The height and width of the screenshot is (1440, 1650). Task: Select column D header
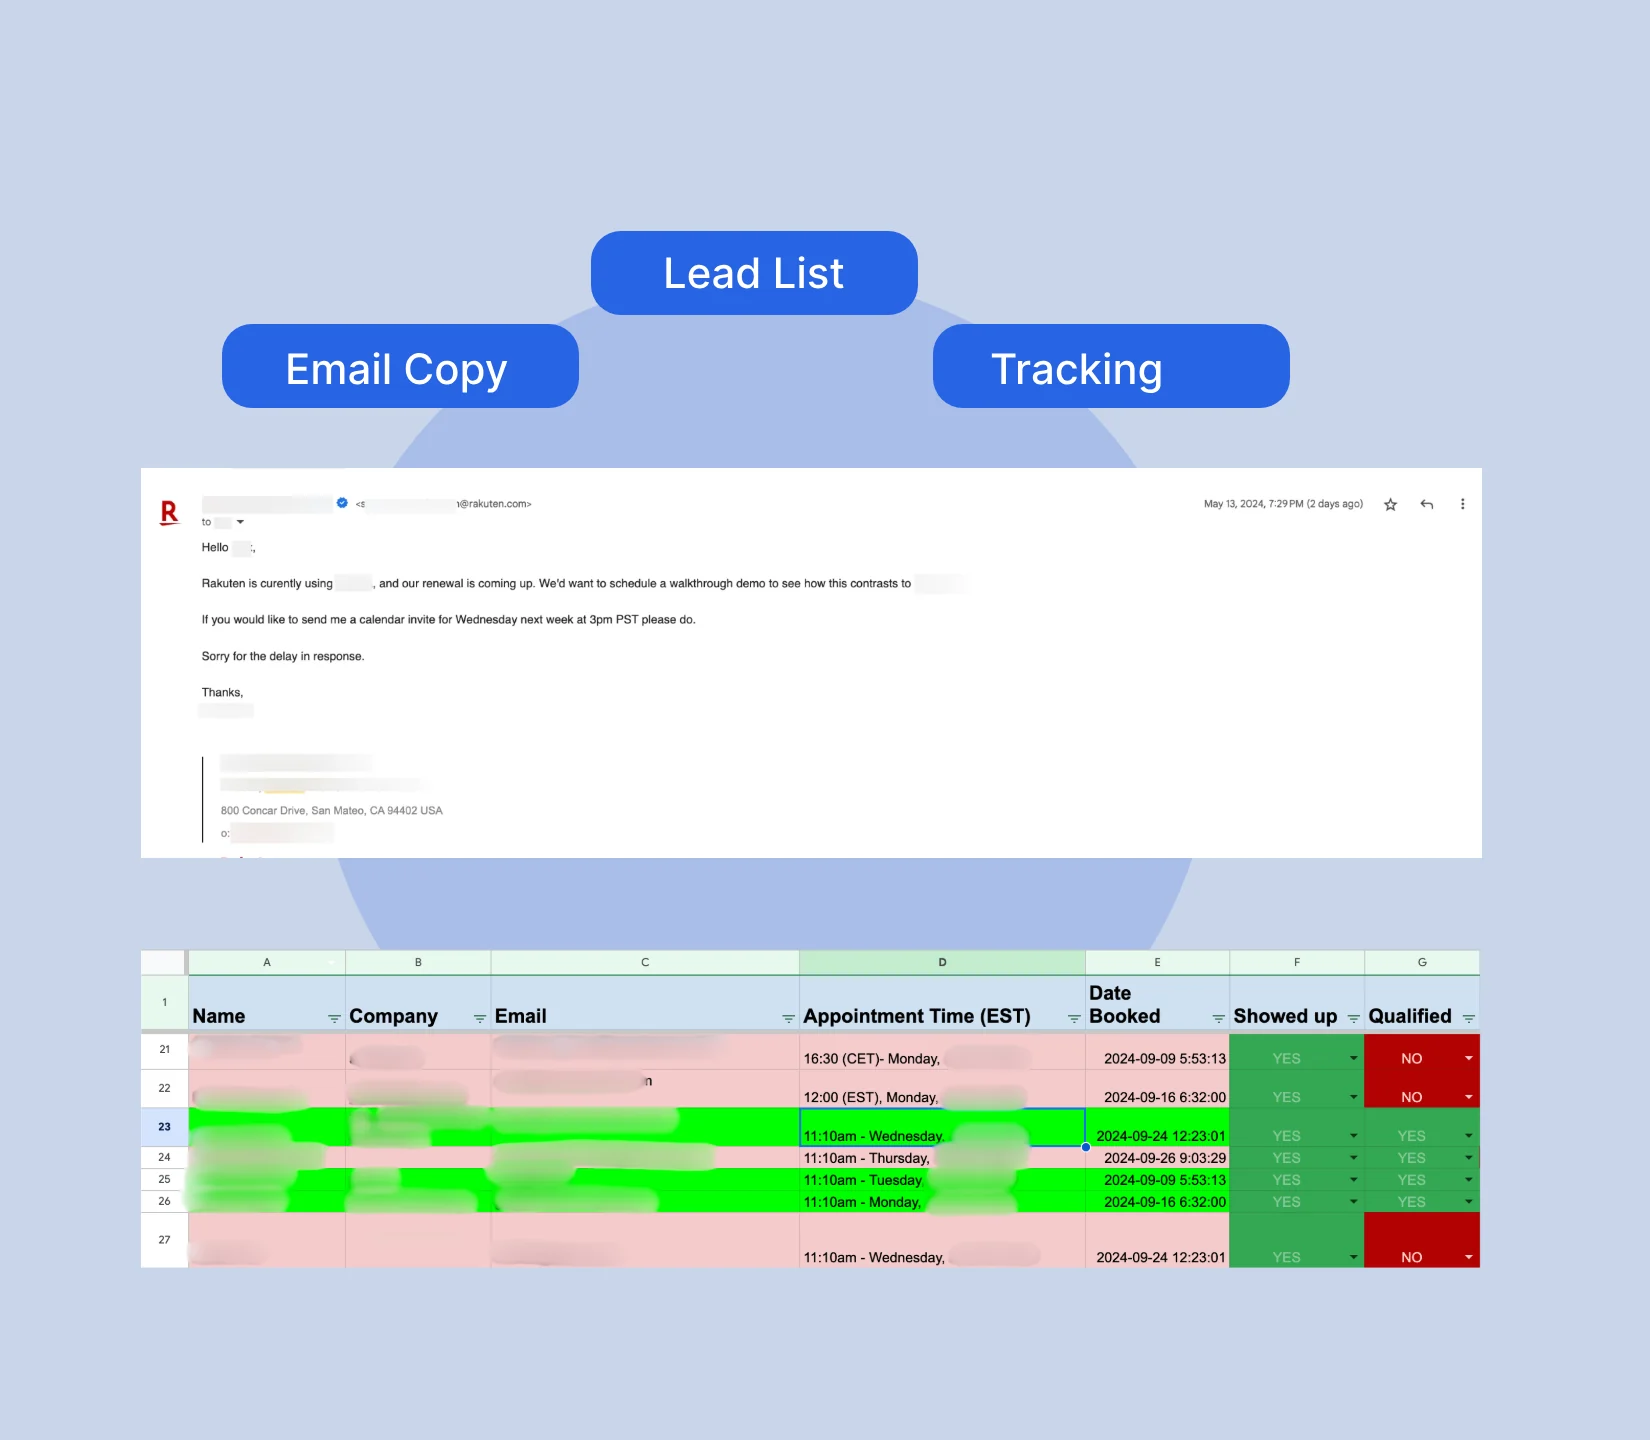point(942,962)
